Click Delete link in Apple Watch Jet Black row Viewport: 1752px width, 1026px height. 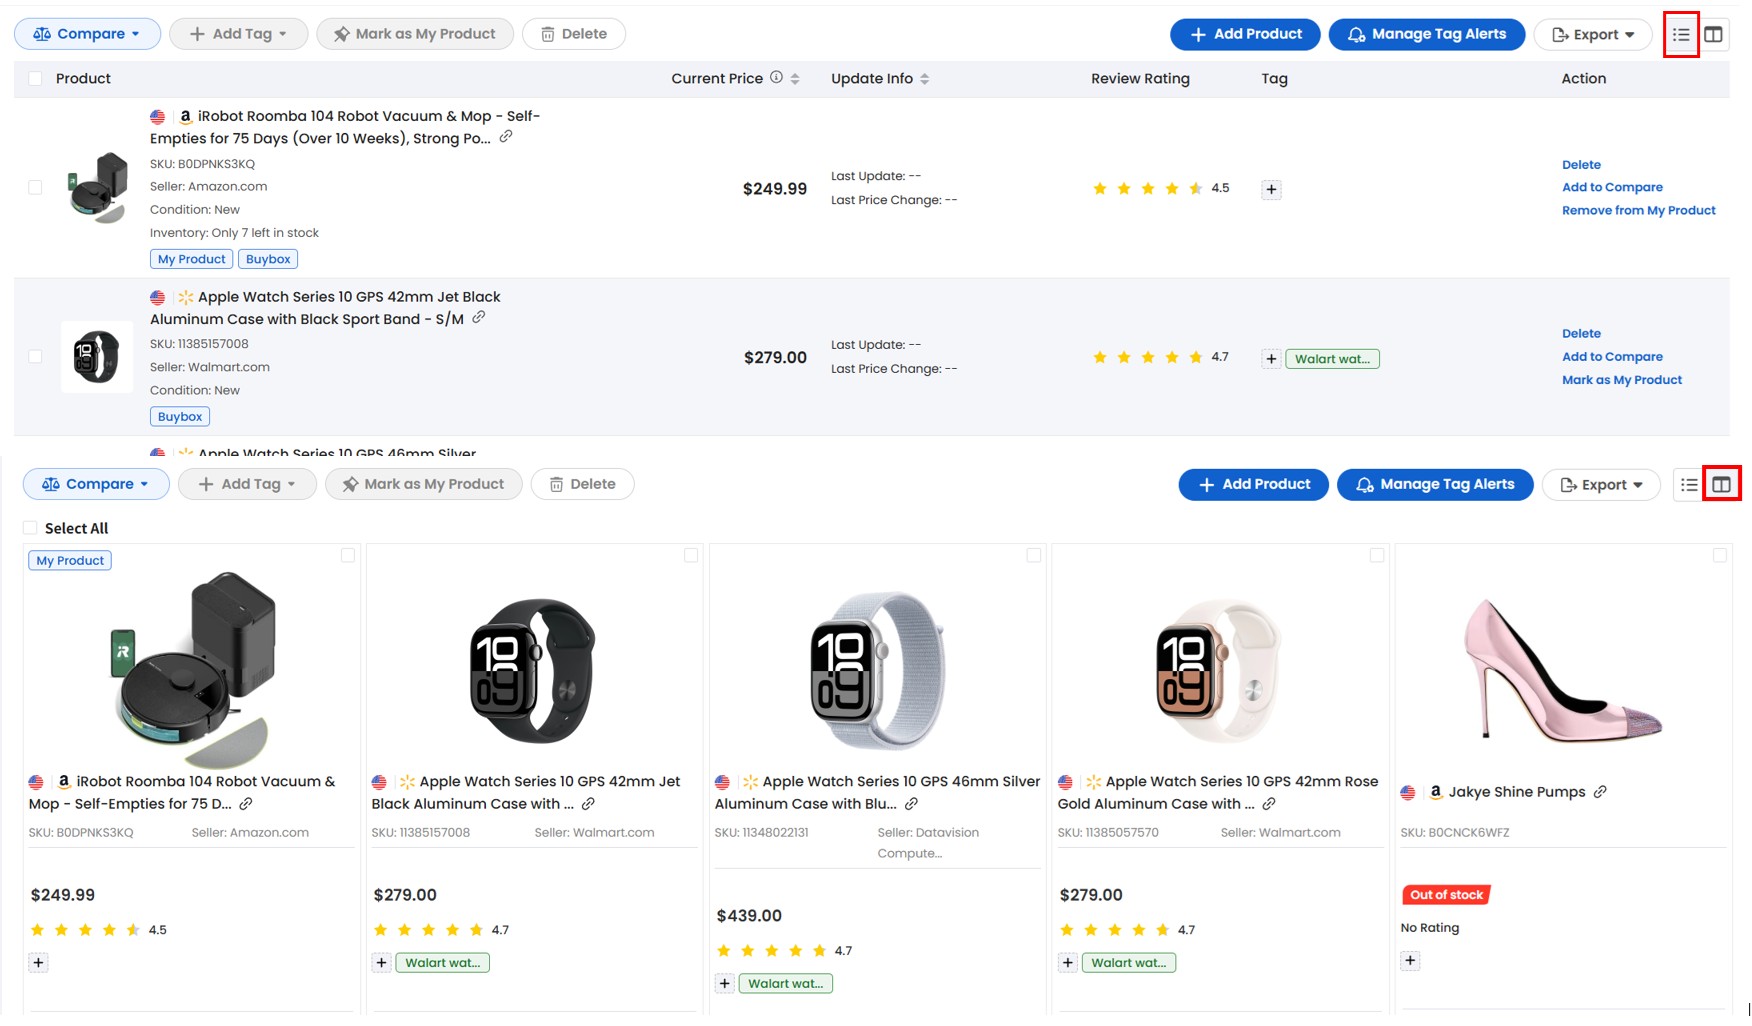(x=1581, y=334)
